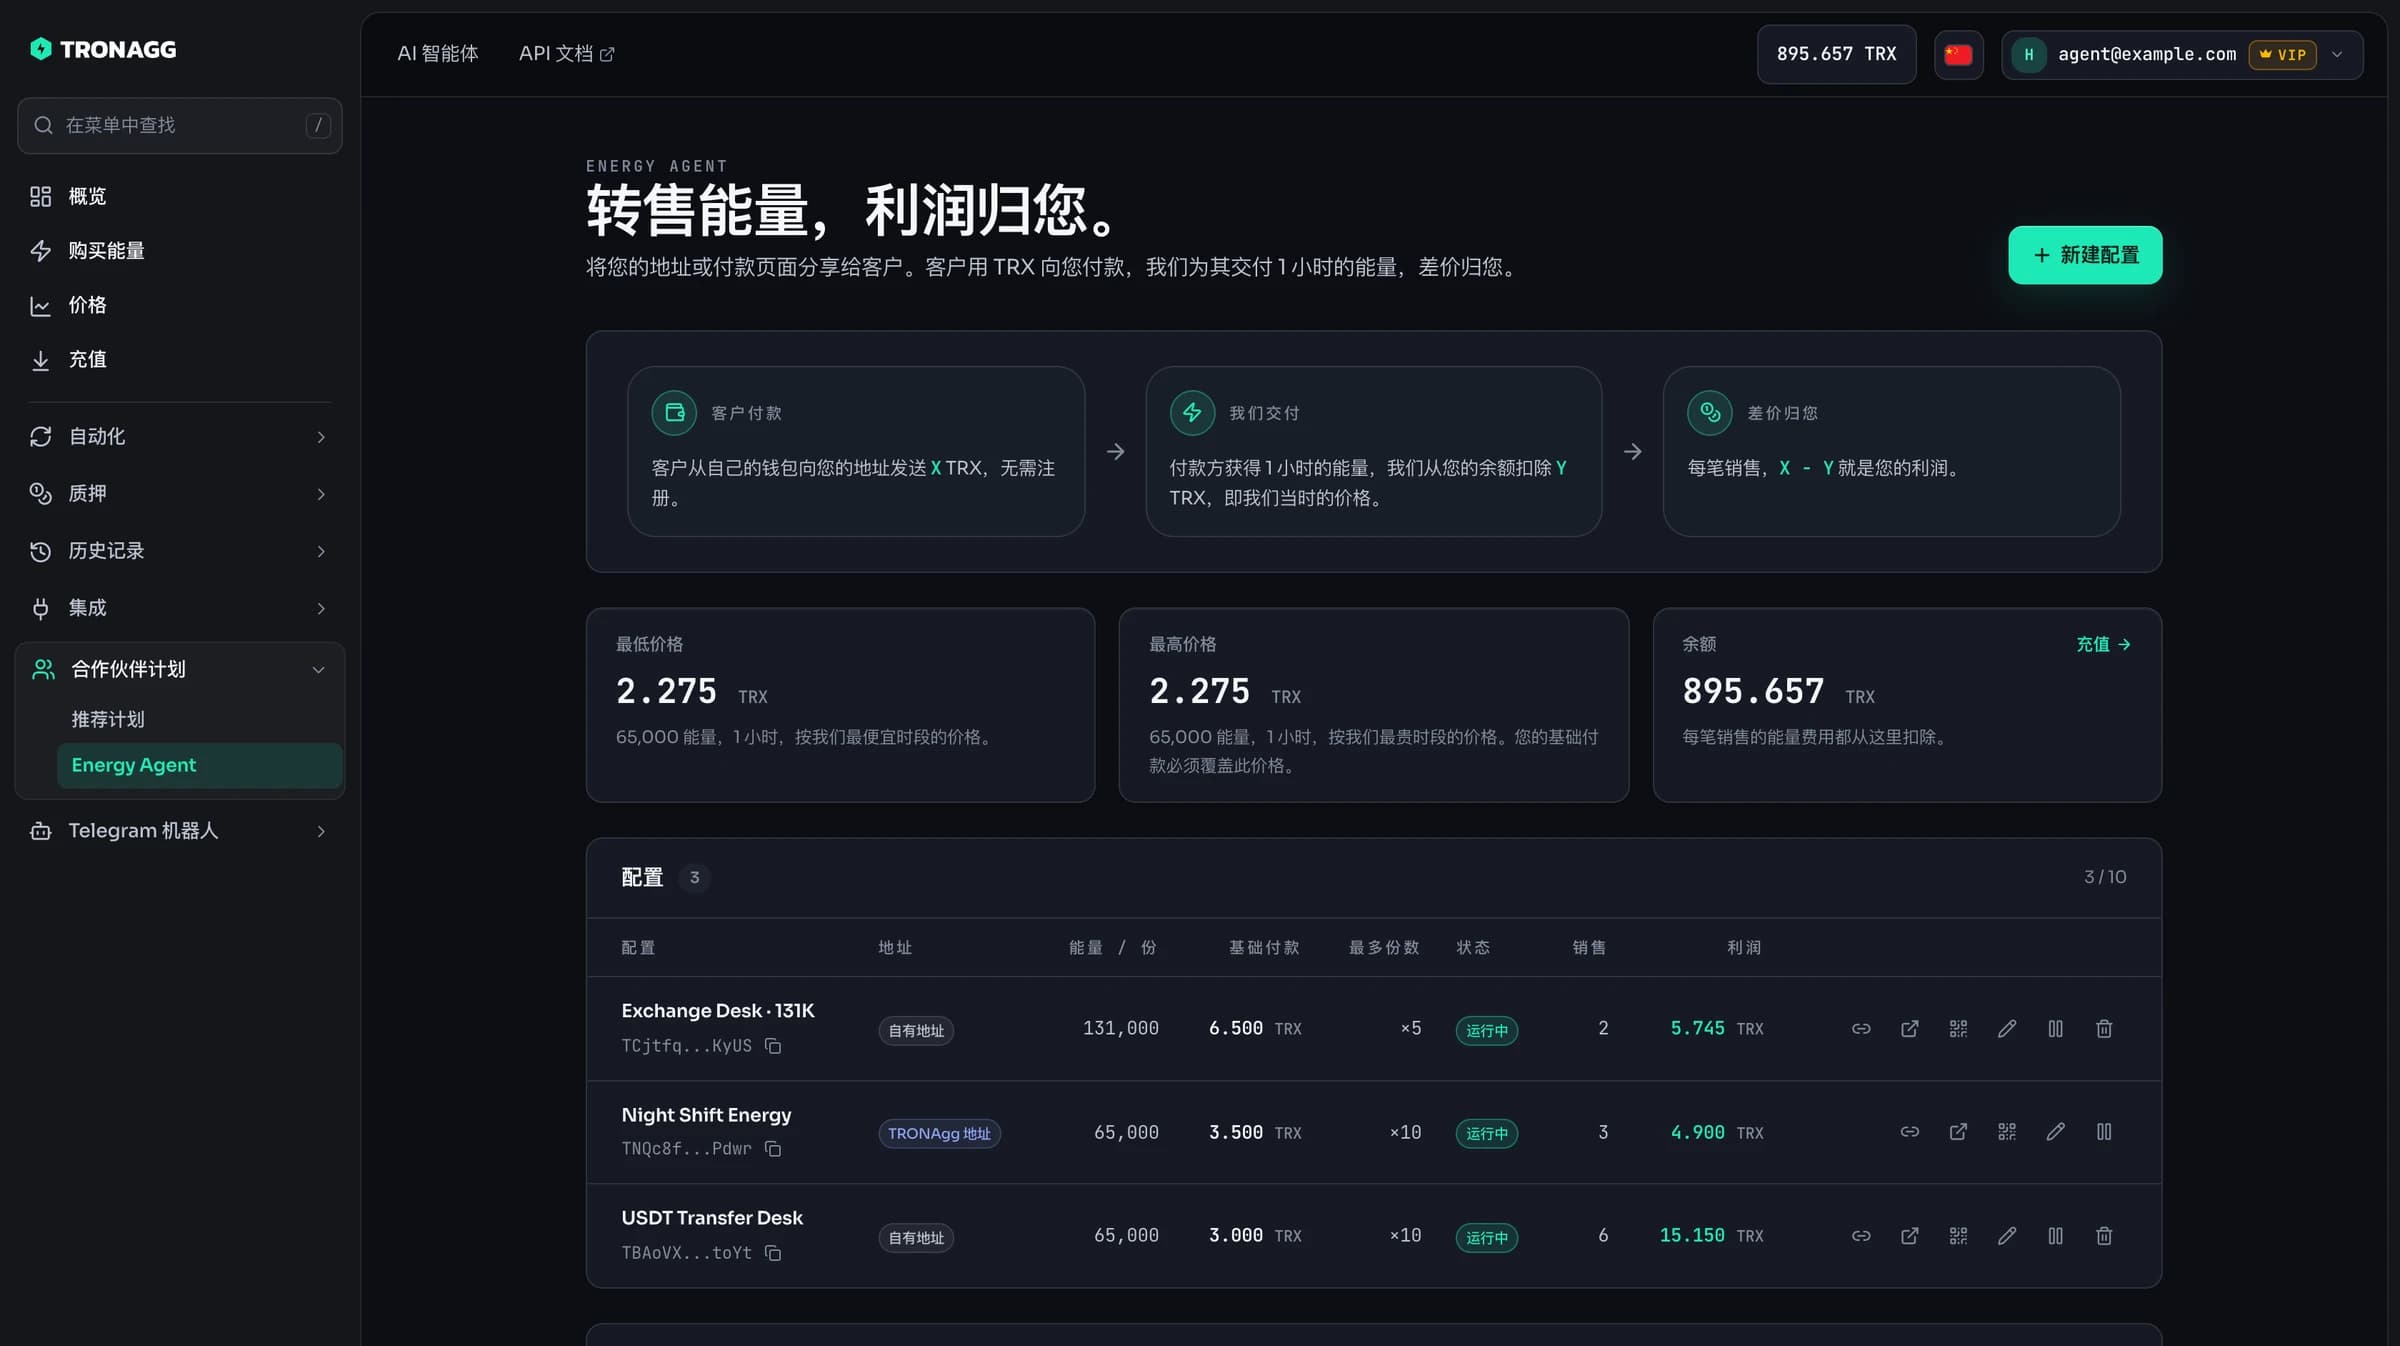2400x1346 pixels.
Task: Copy address TCjtfq...KyUS to clipboard
Action: 773,1046
